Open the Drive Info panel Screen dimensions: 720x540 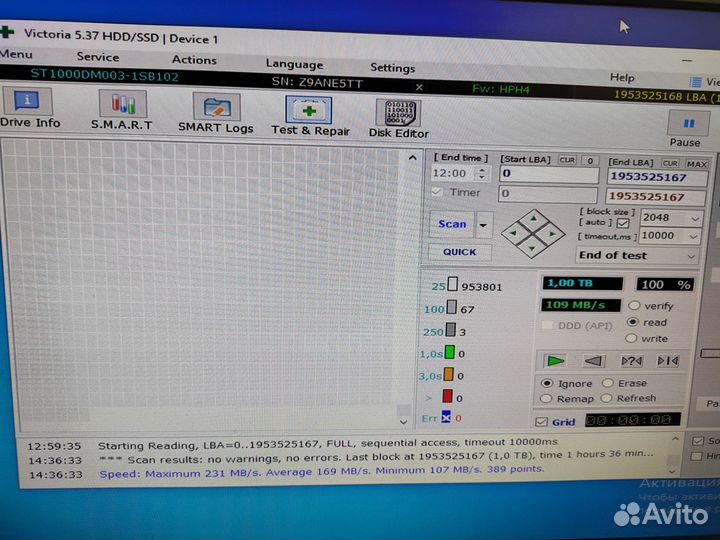(28, 108)
